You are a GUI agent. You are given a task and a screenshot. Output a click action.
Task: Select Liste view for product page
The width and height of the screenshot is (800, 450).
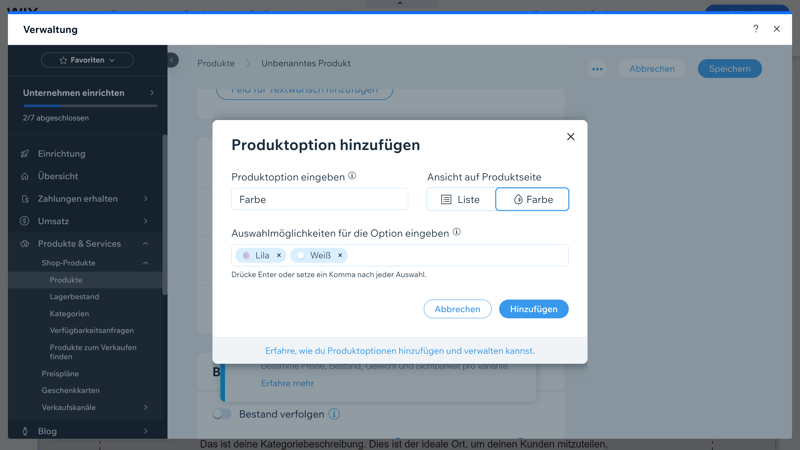click(461, 199)
